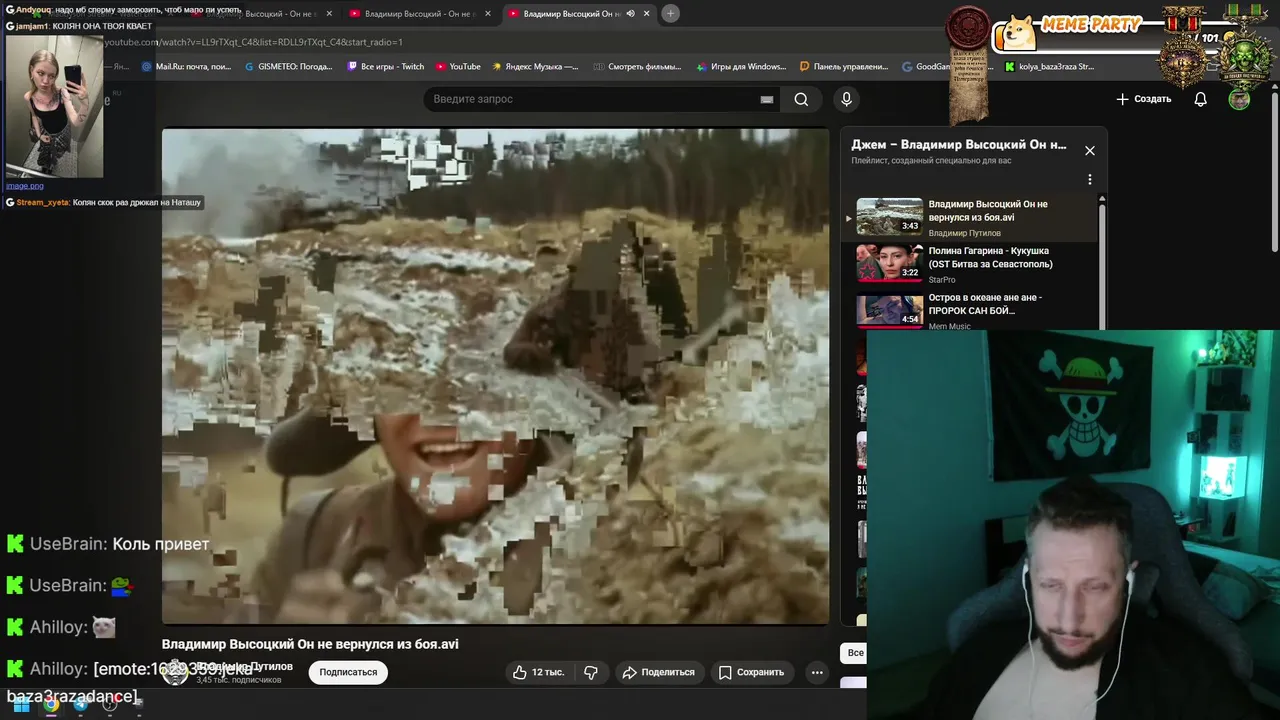Mute the active tab via speaker icon
The height and width of the screenshot is (720, 1280).
(x=630, y=14)
